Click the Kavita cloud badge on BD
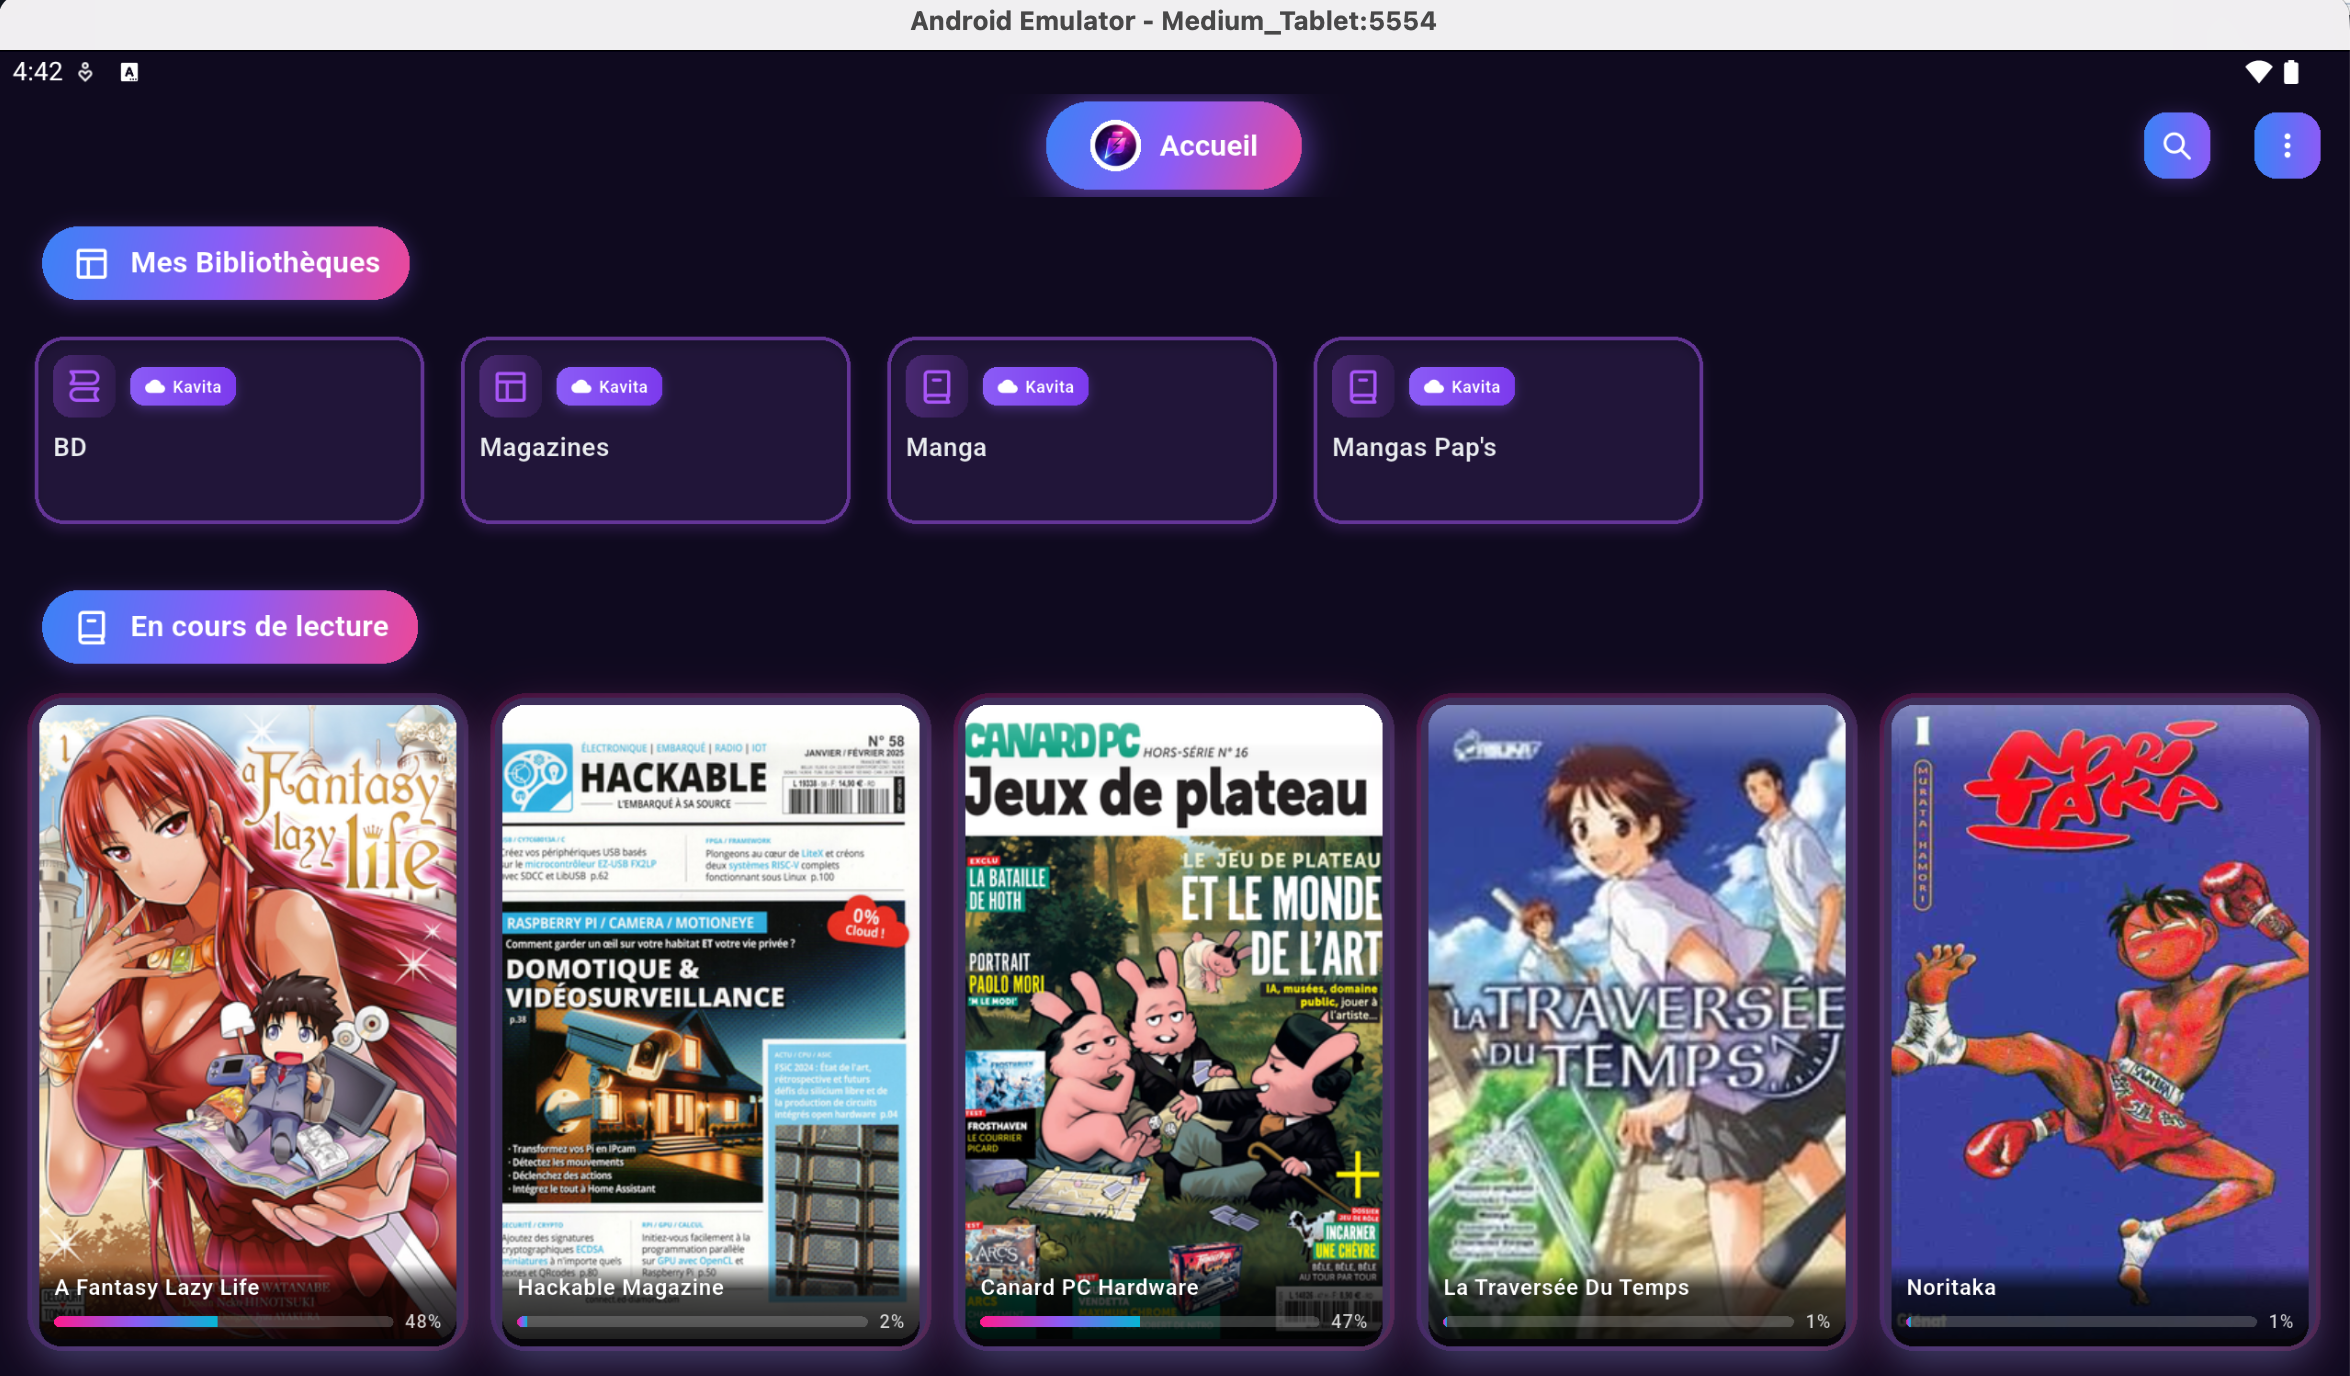Screen dimensions: 2350x1376 (x=183, y=387)
